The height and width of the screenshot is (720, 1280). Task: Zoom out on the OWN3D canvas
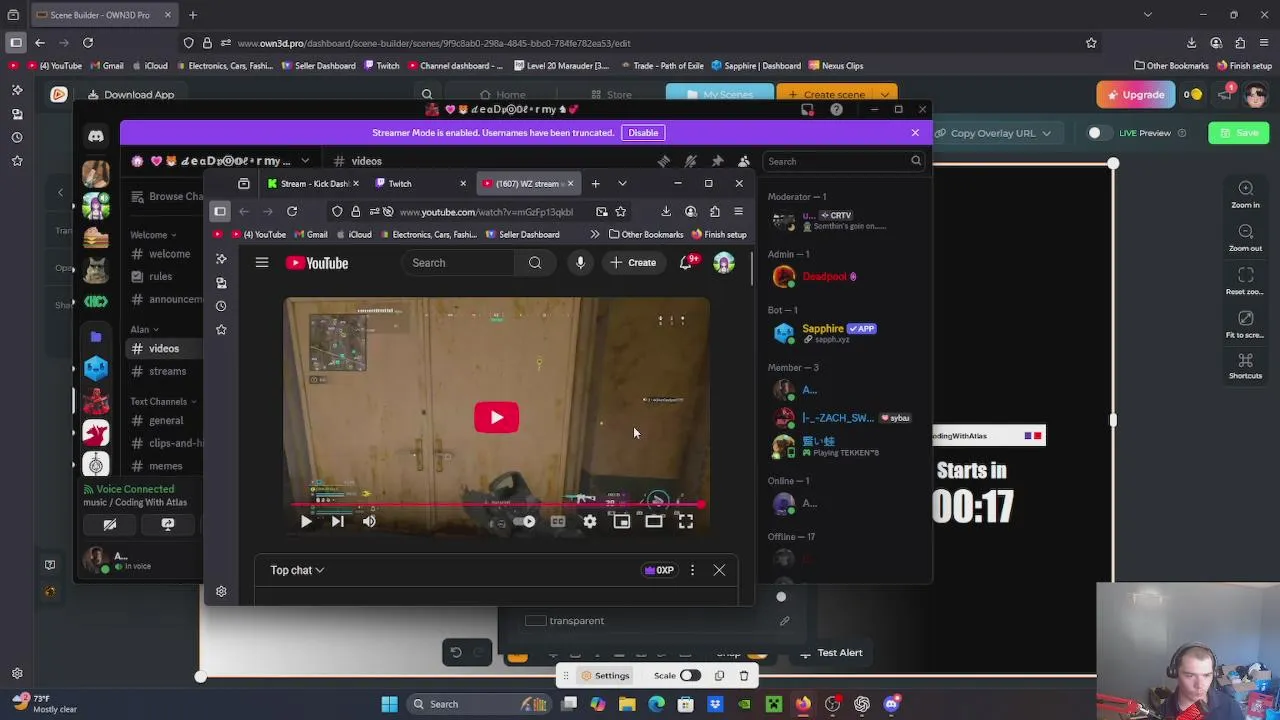[1245, 237]
